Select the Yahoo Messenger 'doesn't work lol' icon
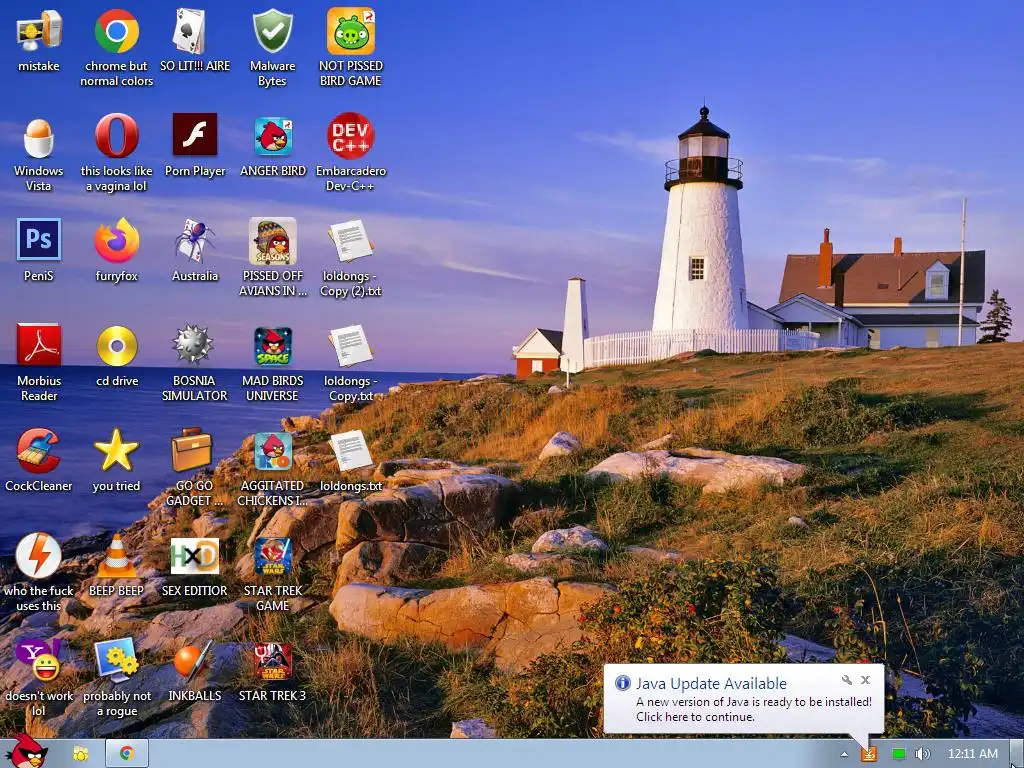The width and height of the screenshot is (1024, 768). 37,660
